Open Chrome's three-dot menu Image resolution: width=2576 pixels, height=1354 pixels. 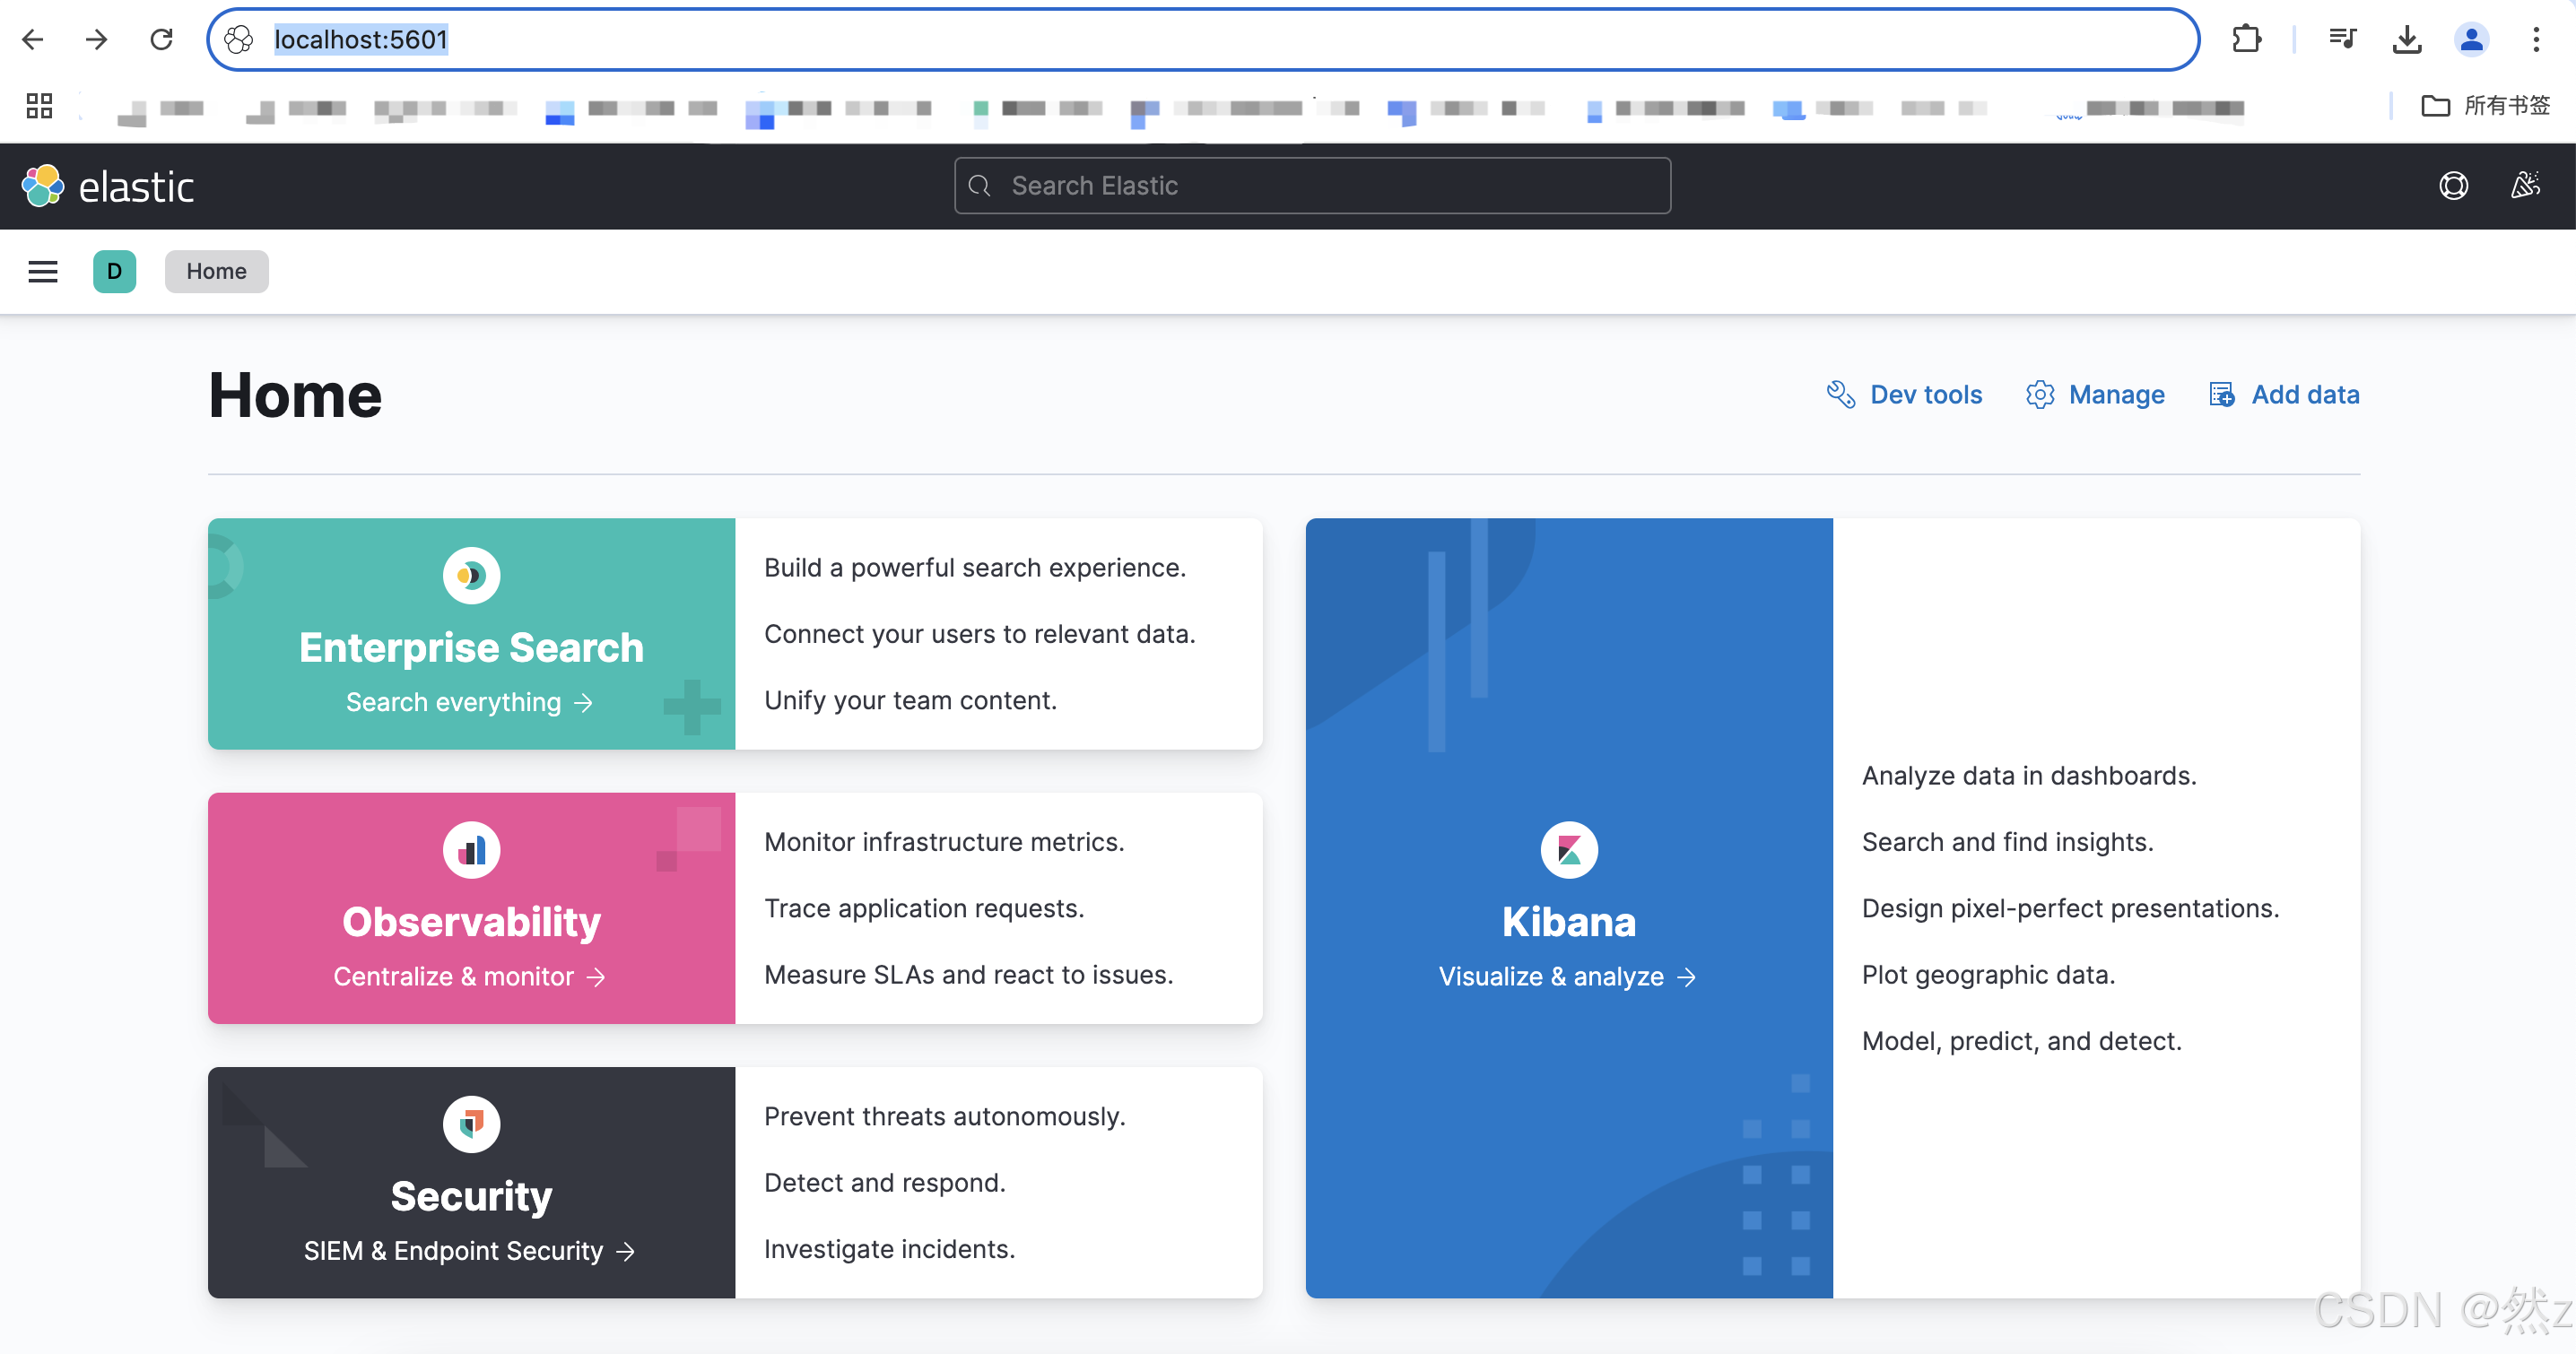[x=2536, y=39]
